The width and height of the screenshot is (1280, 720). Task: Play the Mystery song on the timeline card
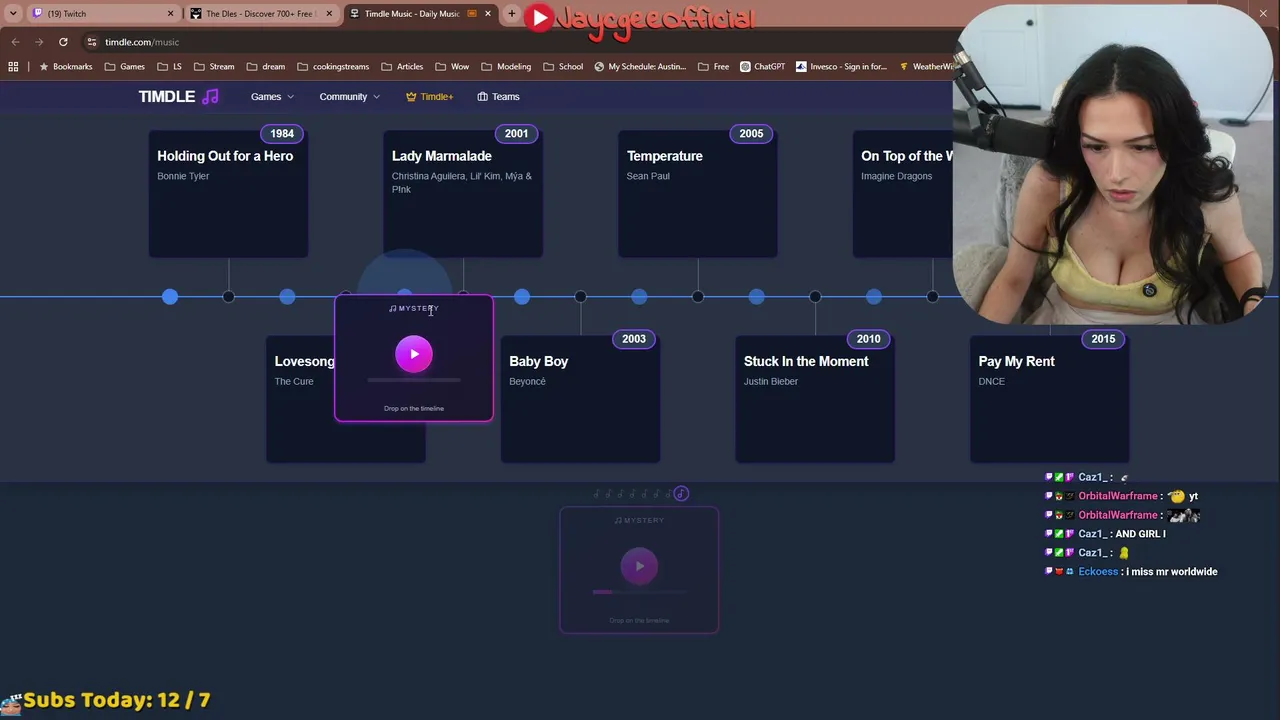[414, 354]
